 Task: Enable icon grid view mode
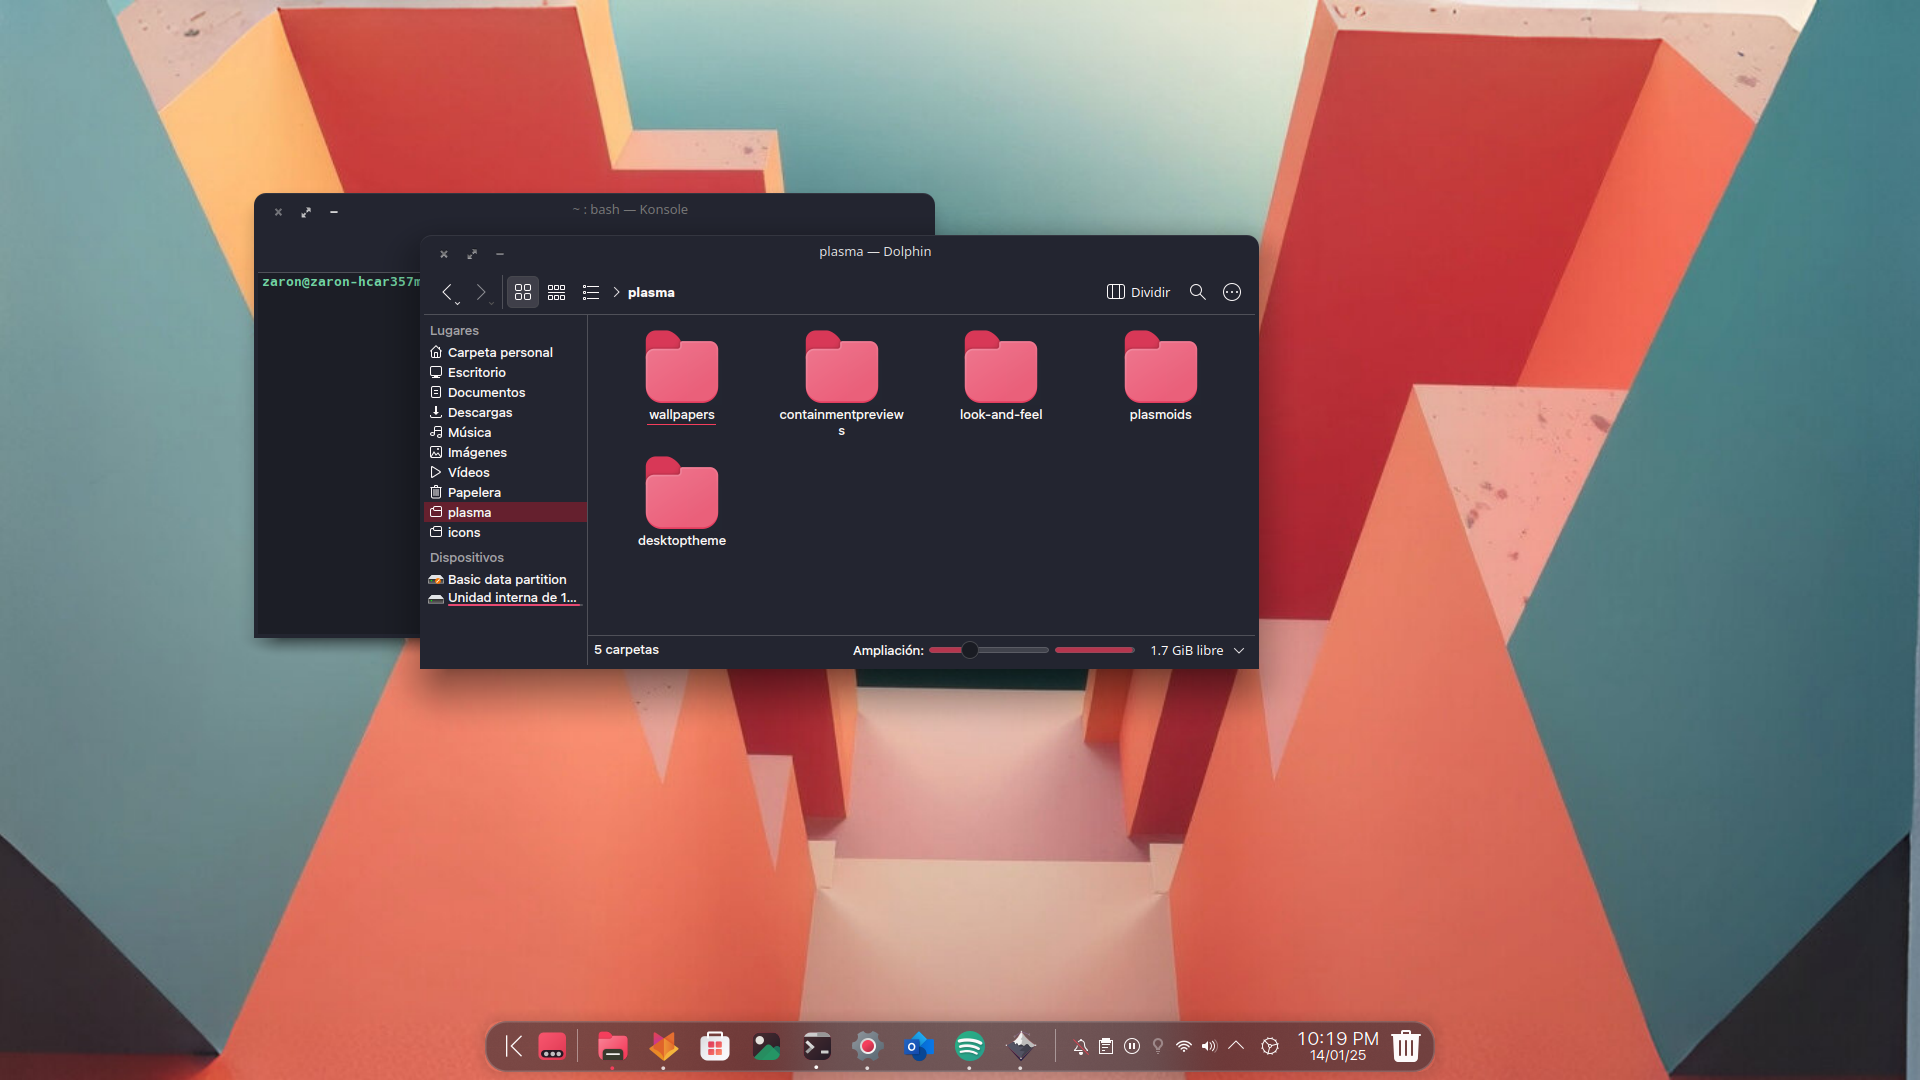[523, 292]
